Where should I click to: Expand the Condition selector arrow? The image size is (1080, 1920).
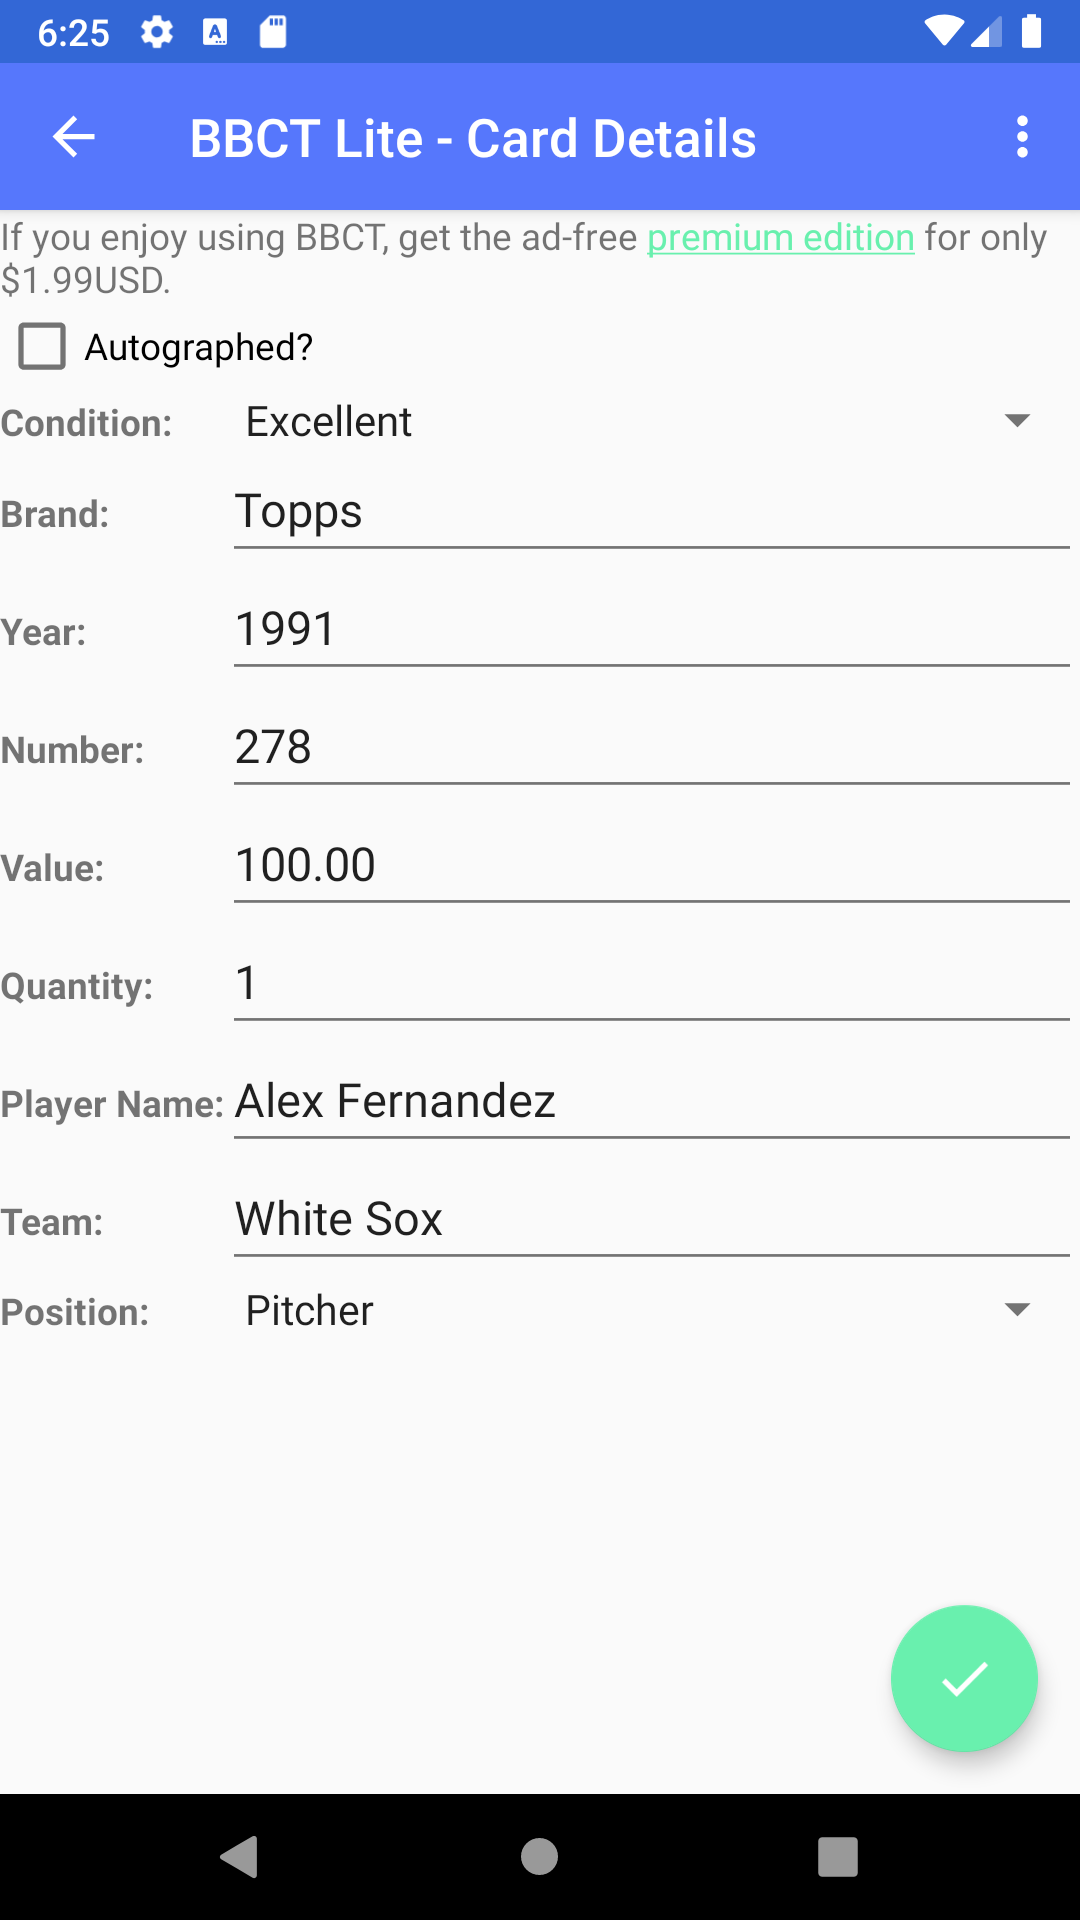[x=1017, y=422]
